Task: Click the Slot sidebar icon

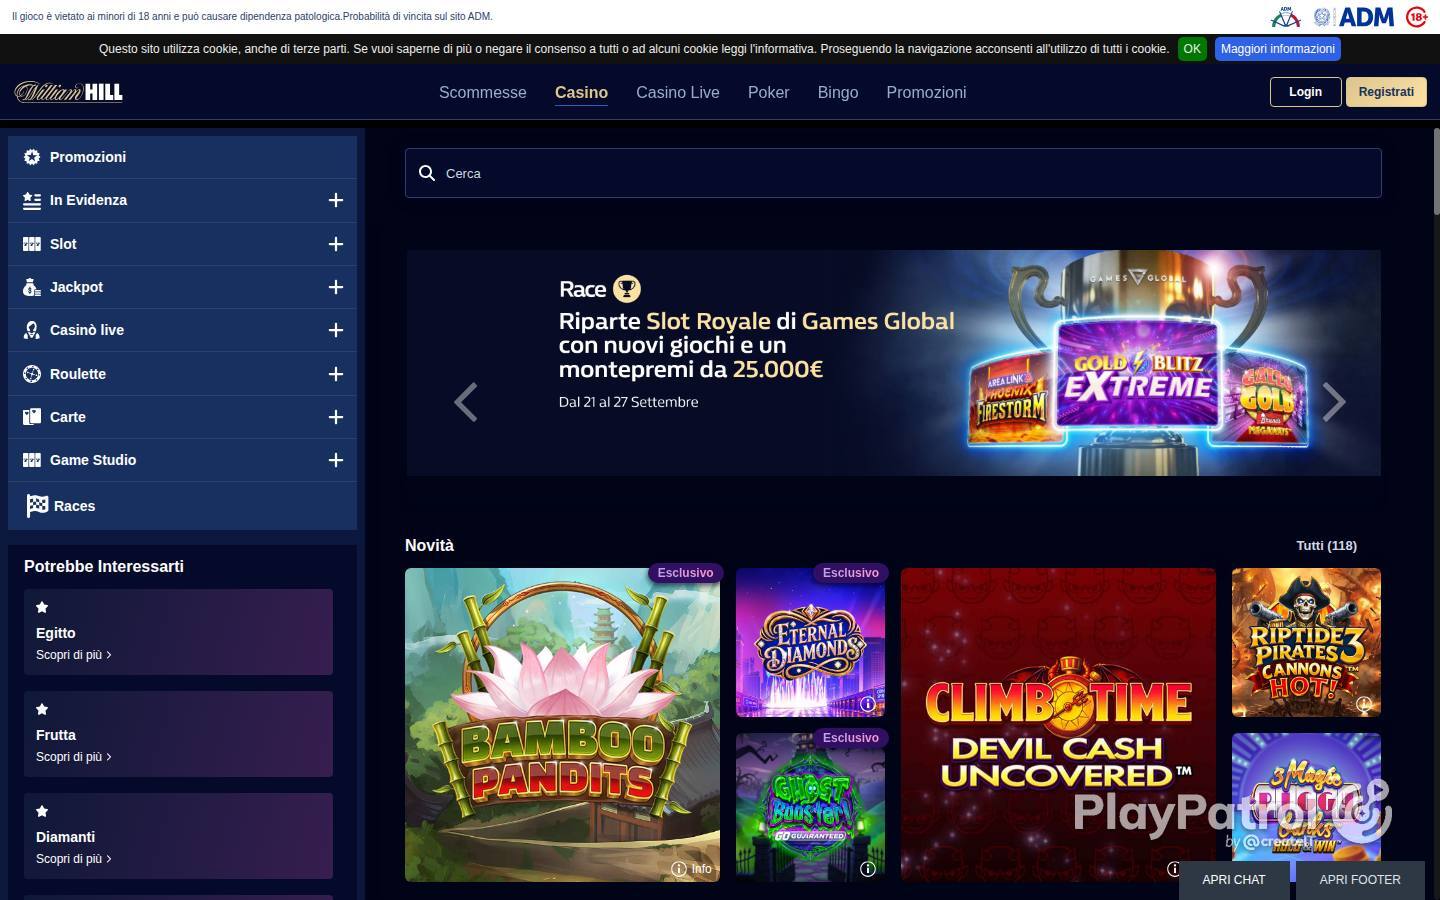Action: 32,244
